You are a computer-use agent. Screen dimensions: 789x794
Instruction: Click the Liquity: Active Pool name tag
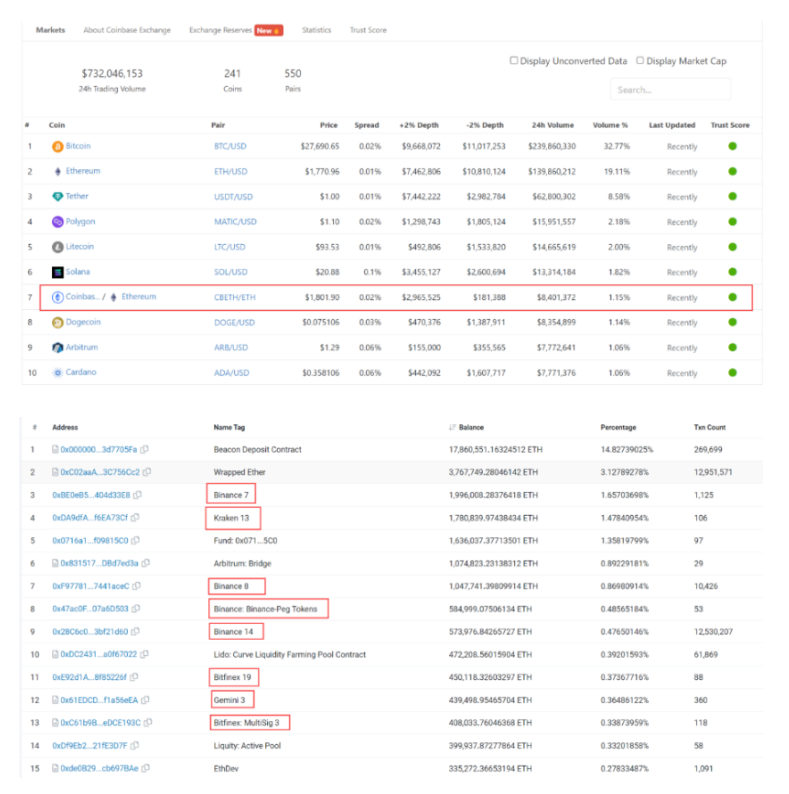247,745
